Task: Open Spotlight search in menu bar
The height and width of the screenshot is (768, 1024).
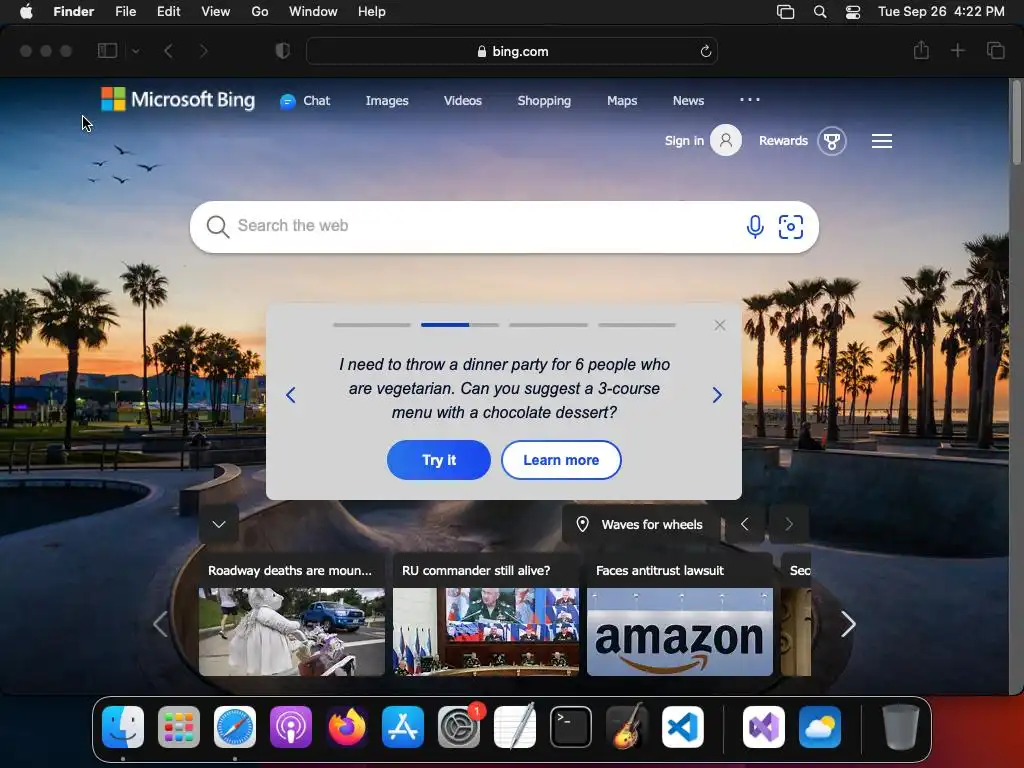Action: point(820,12)
